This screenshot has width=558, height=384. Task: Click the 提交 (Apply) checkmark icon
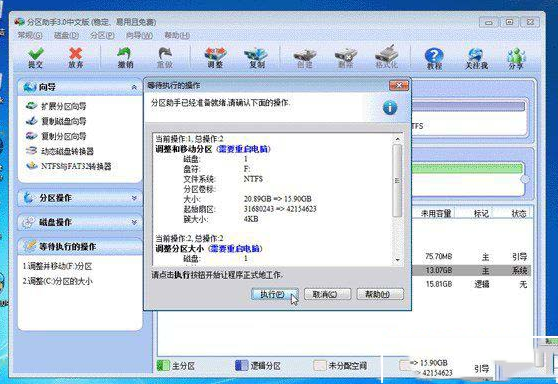pos(36,57)
